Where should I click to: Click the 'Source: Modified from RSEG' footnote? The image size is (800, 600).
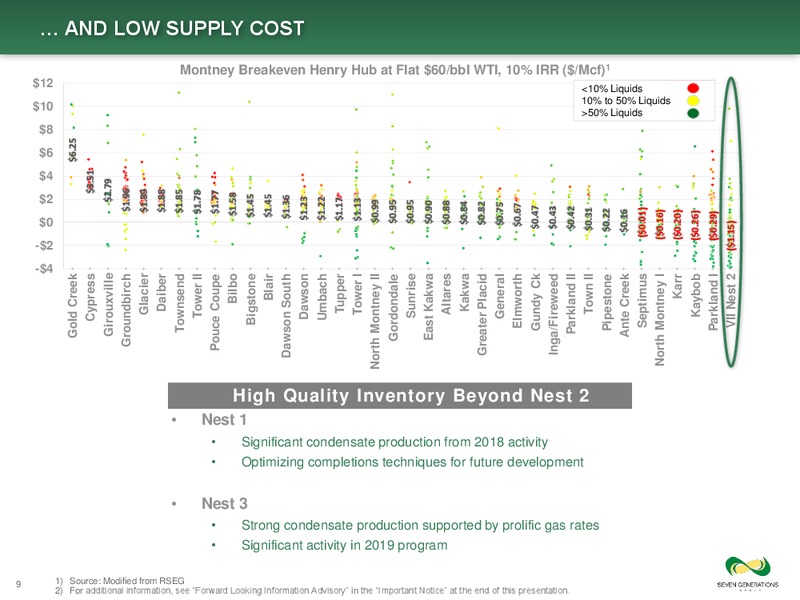pos(127,581)
